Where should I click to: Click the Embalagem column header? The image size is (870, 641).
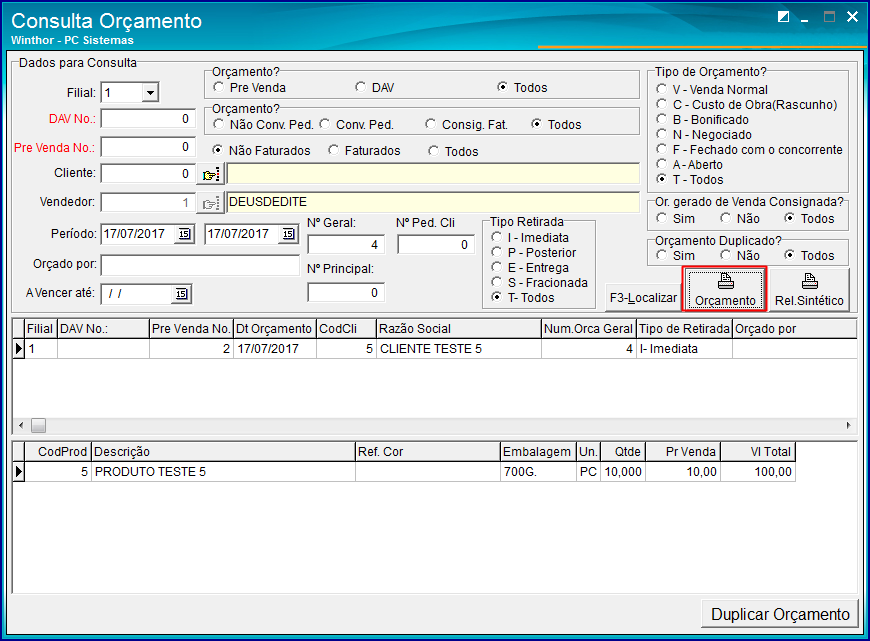click(538, 452)
